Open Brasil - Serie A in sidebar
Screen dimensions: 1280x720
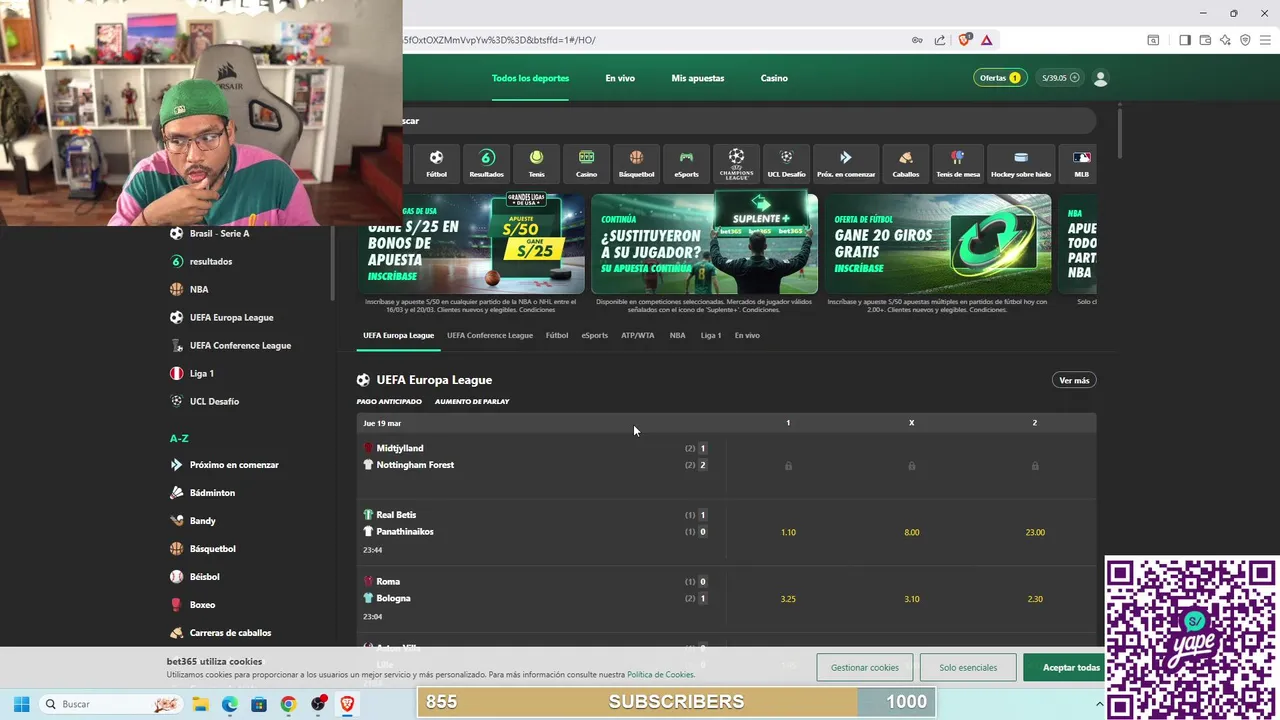coord(219,233)
